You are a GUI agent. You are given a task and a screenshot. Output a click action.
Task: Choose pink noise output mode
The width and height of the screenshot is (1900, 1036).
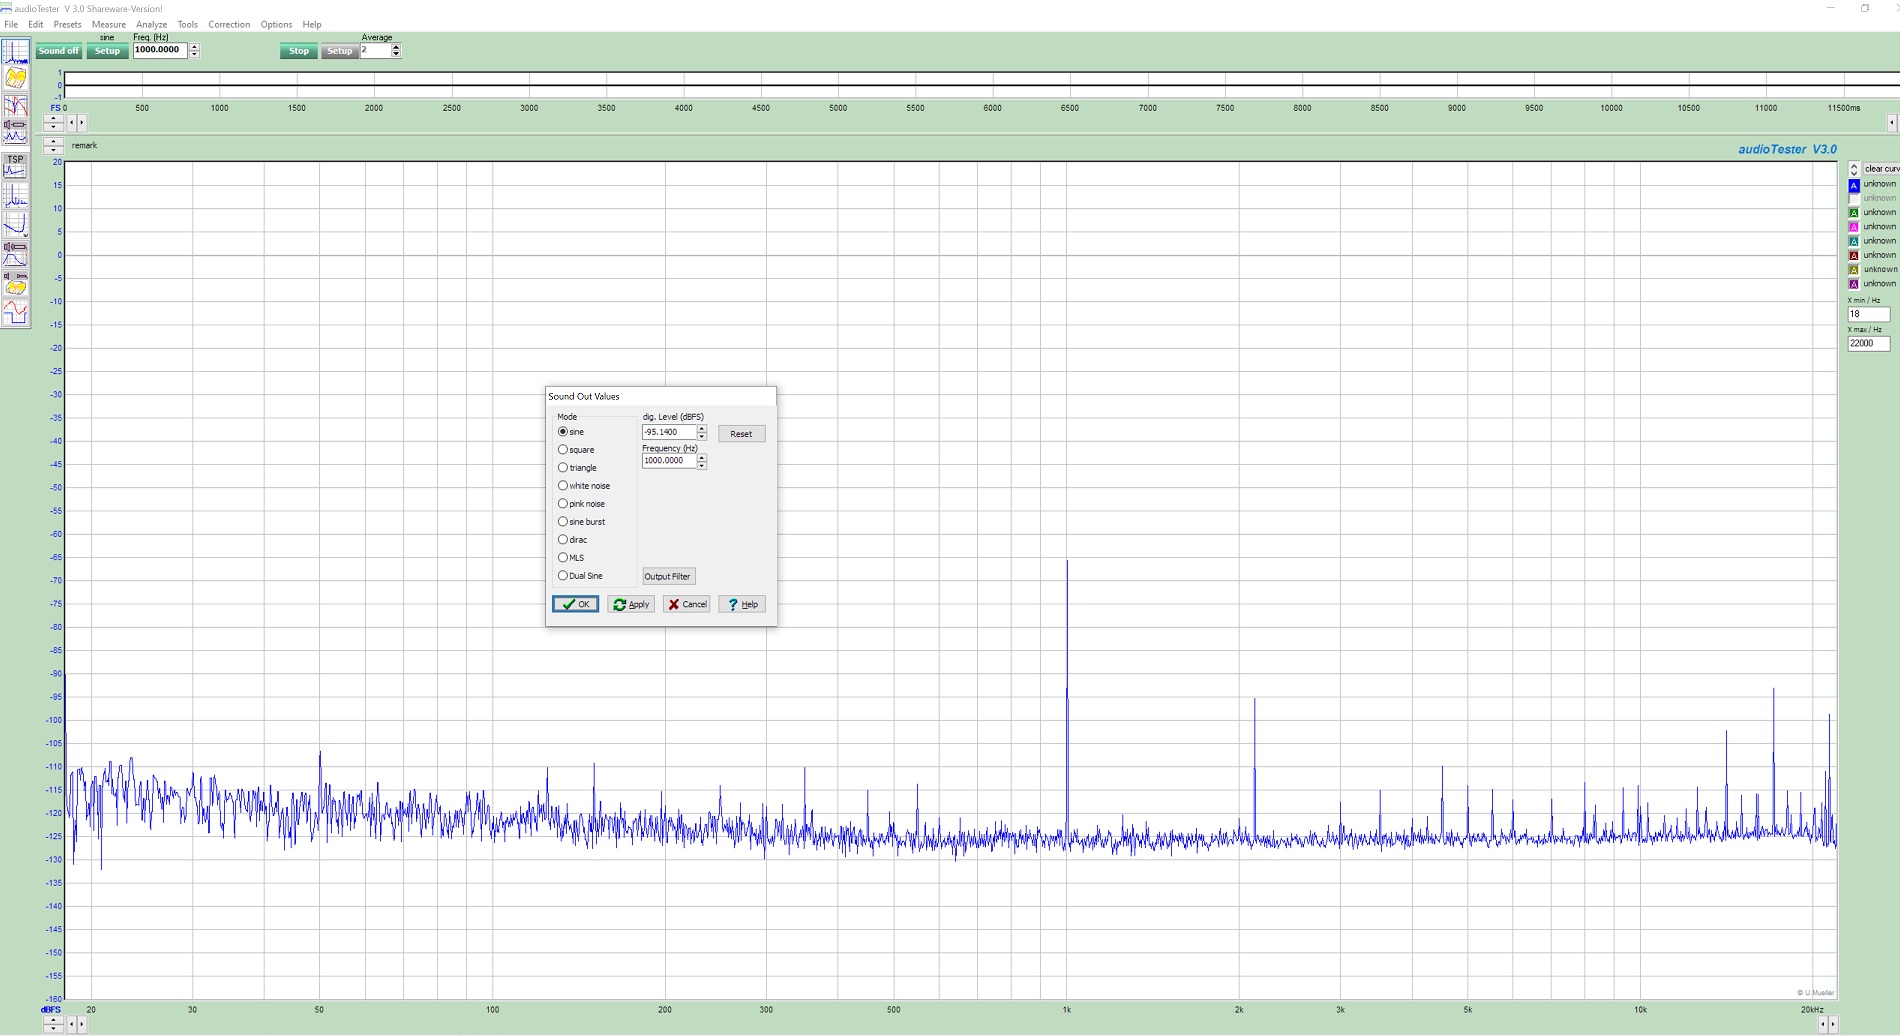pos(563,503)
